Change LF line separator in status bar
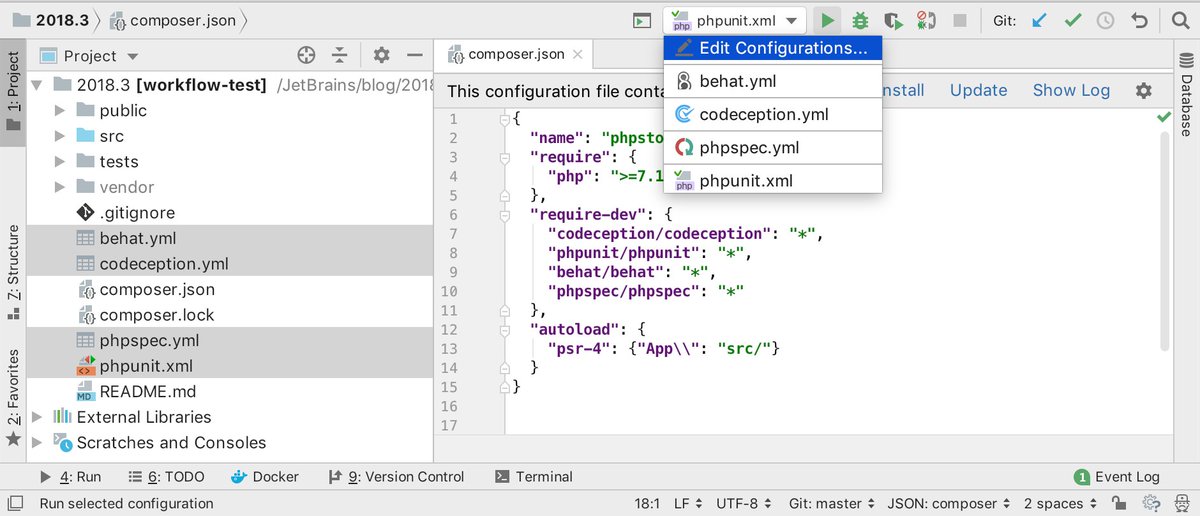The image size is (1200, 516). click(x=688, y=504)
